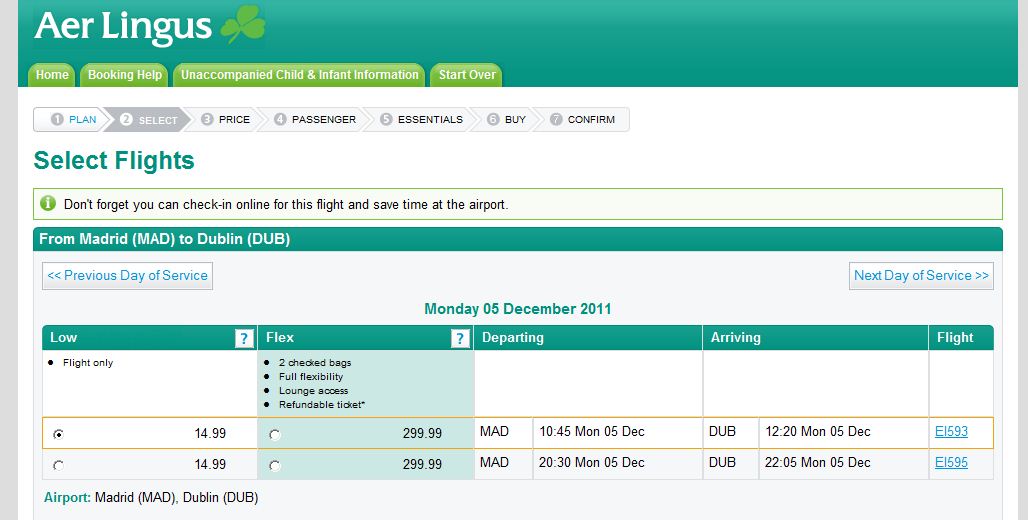1028x520 pixels.
Task: Click the Refundable ticket* bullet
Action: coord(322,405)
